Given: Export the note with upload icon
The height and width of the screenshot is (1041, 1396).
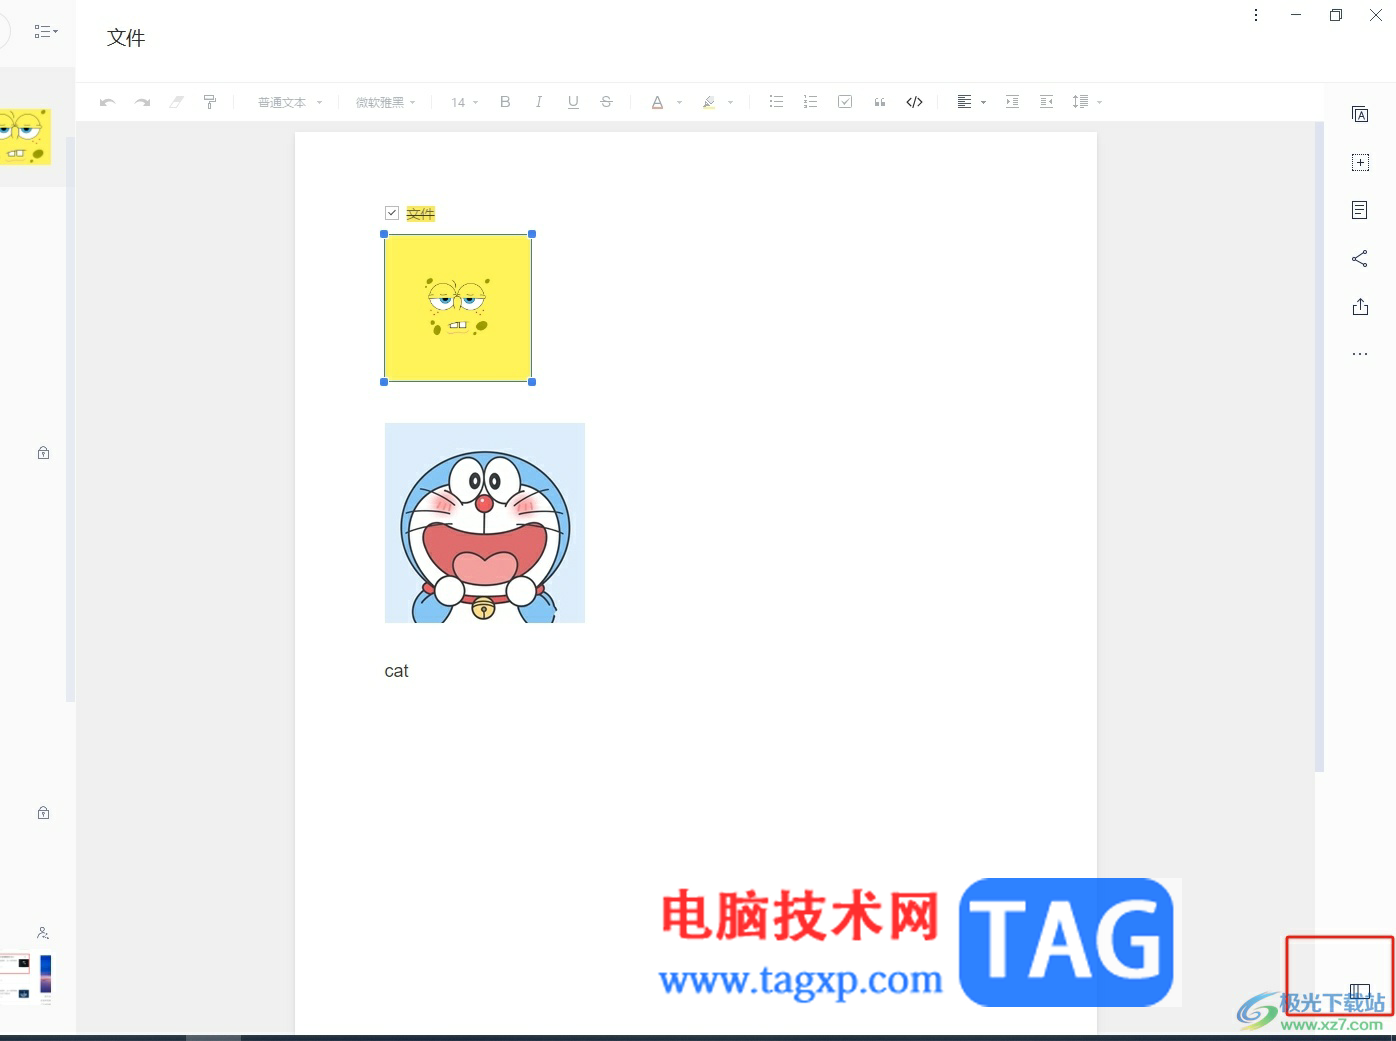Looking at the screenshot, I should point(1360,307).
